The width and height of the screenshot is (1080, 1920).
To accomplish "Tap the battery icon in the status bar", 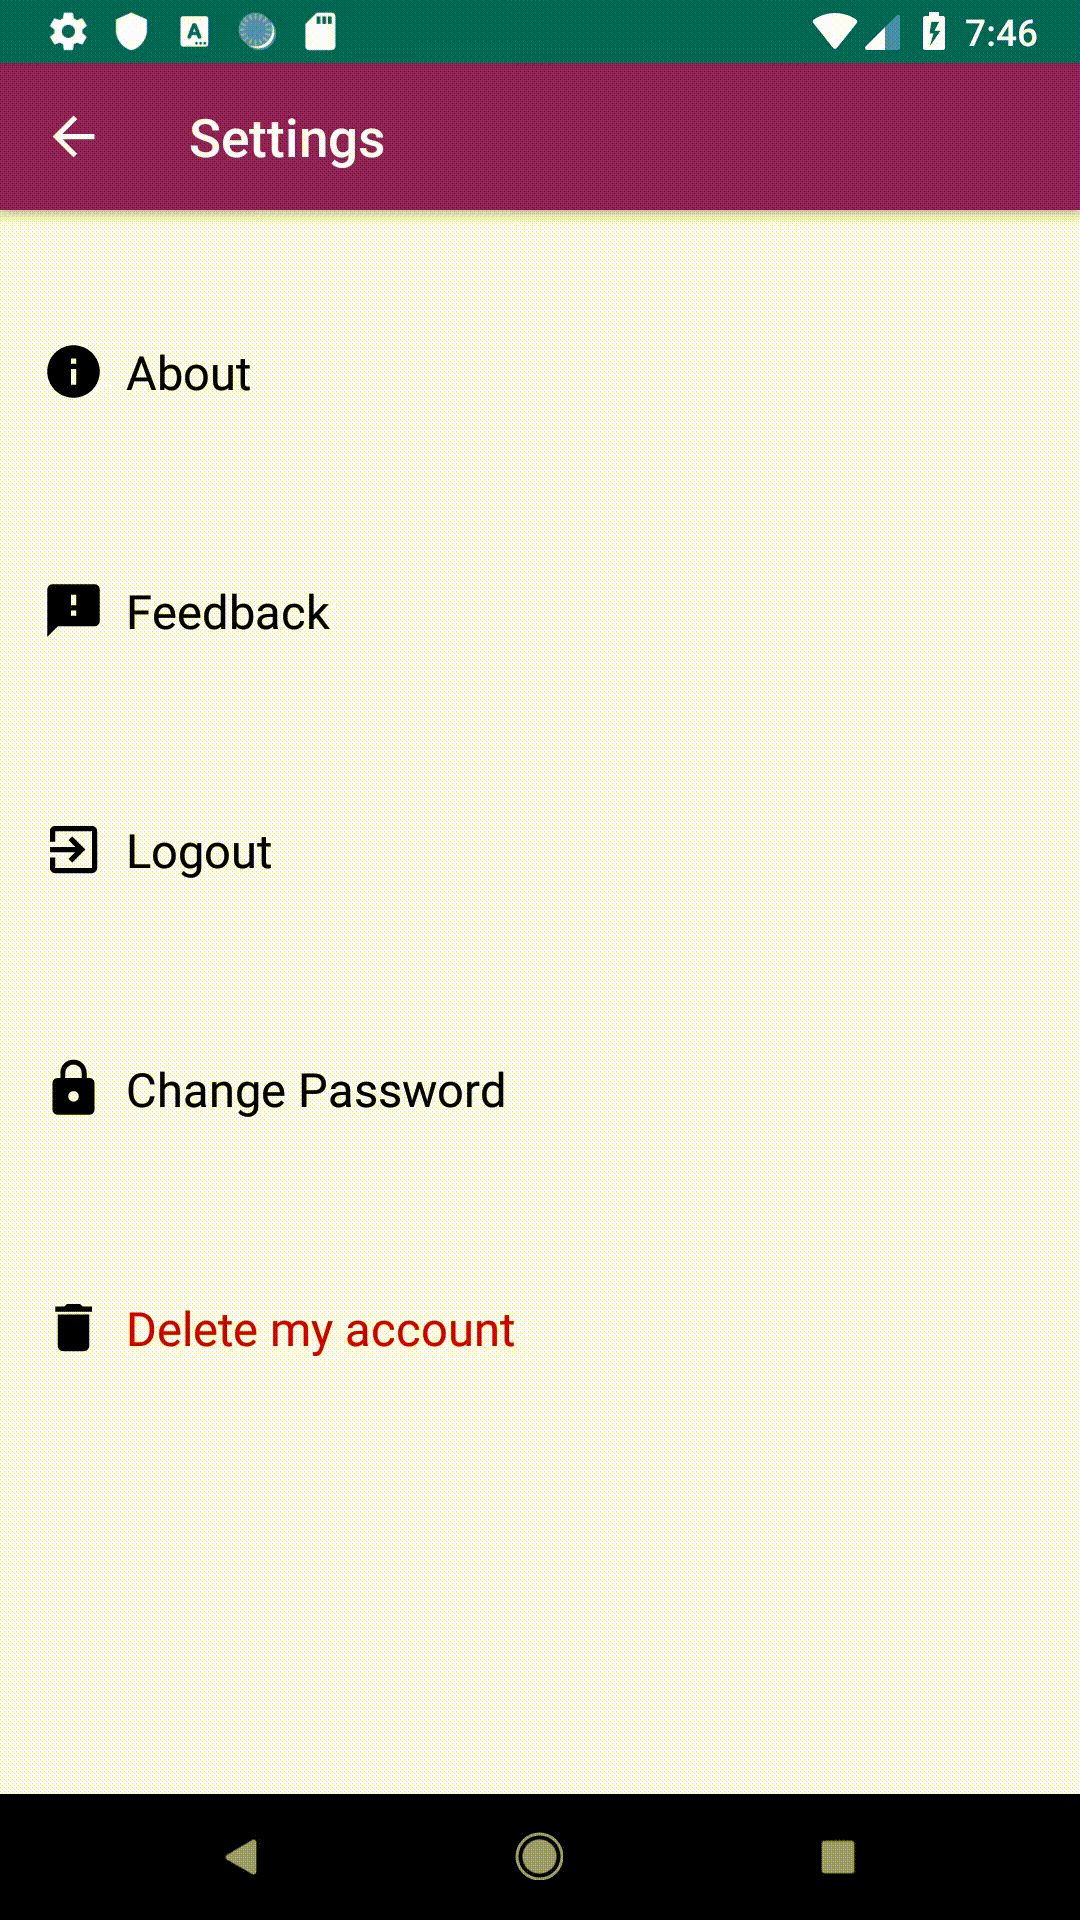I will tap(934, 33).
